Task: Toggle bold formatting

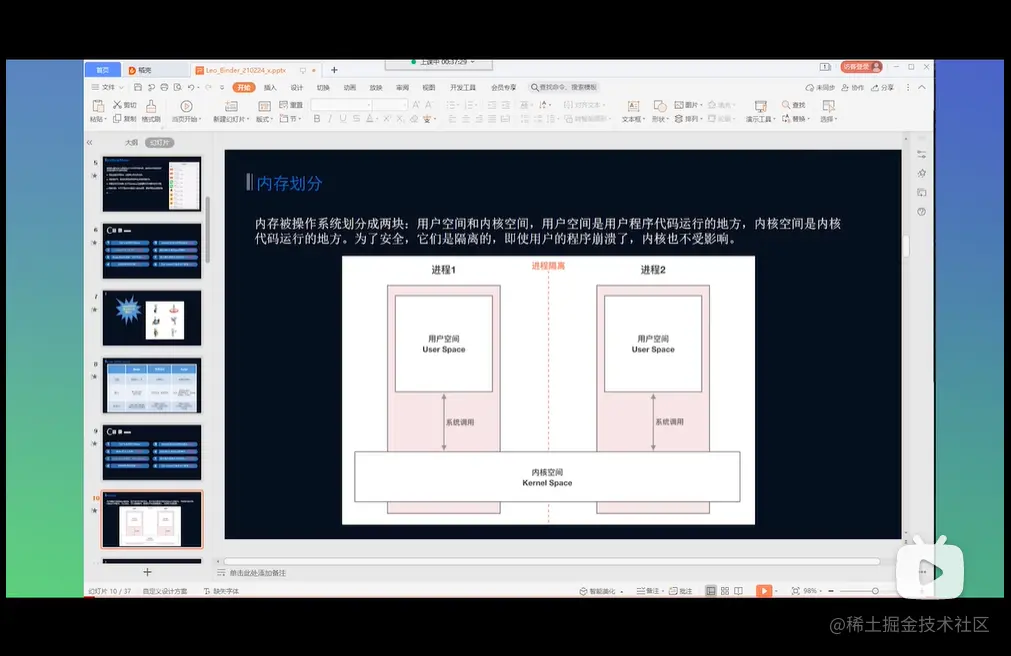Action: (317, 118)
